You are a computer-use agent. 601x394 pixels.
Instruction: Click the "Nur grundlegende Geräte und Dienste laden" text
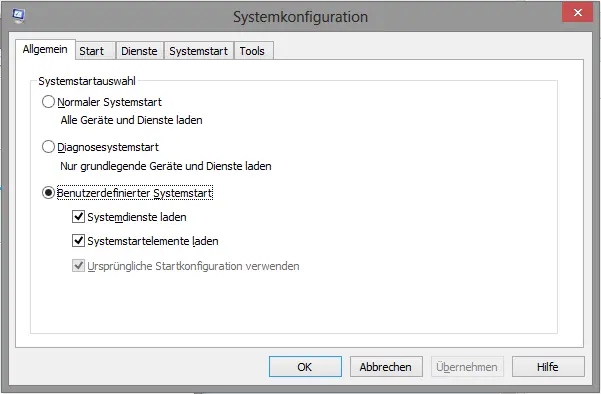coord(166,166)
